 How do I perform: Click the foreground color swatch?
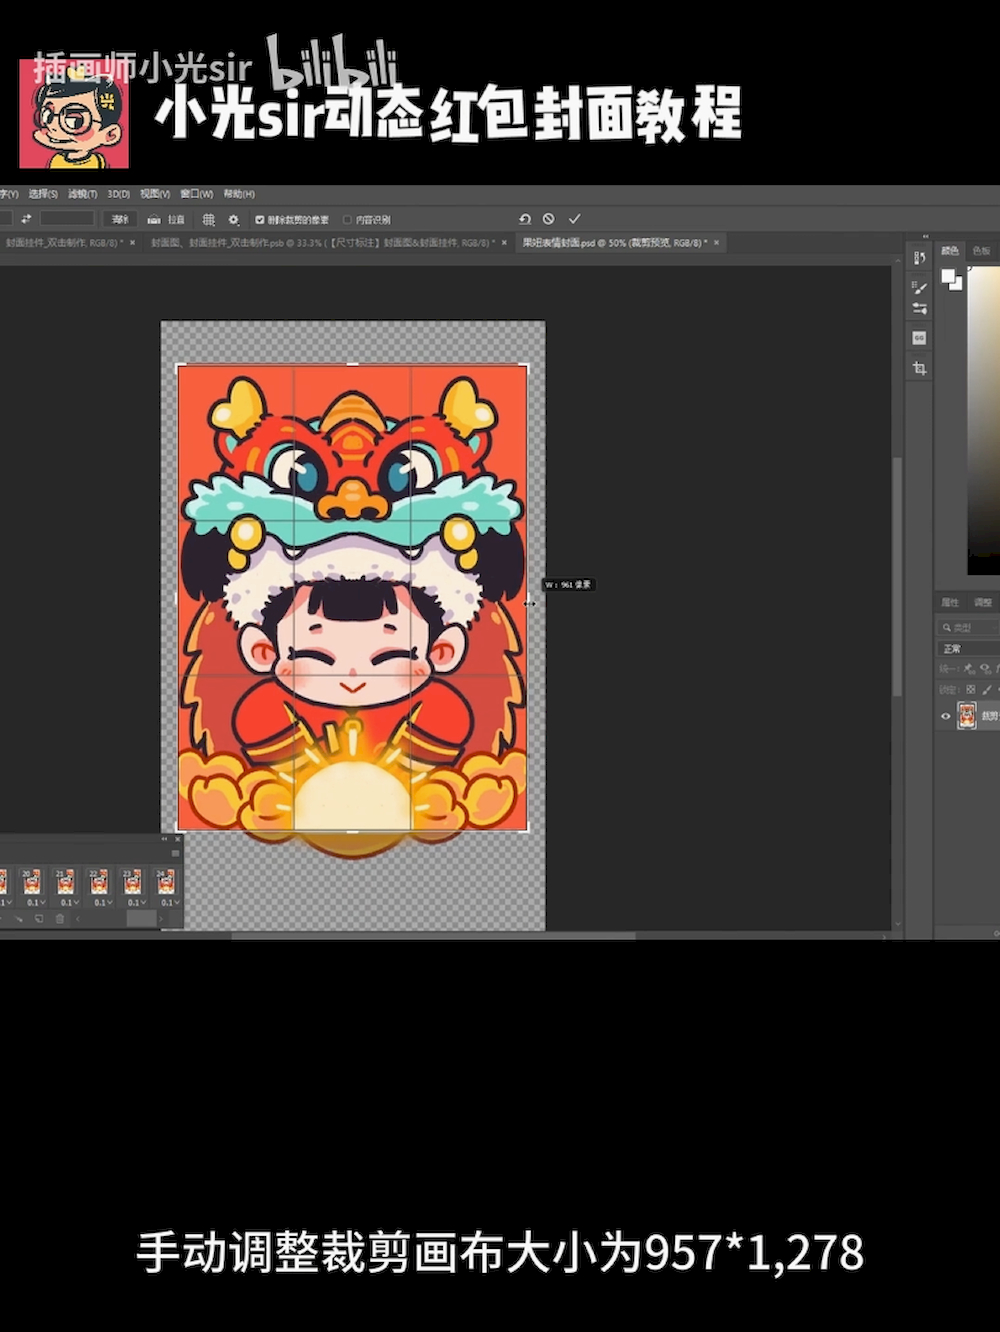(948, 277)
